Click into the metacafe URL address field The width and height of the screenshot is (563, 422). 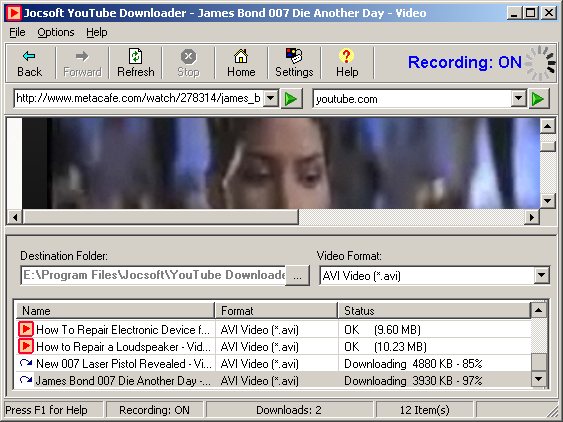(139, 98)
